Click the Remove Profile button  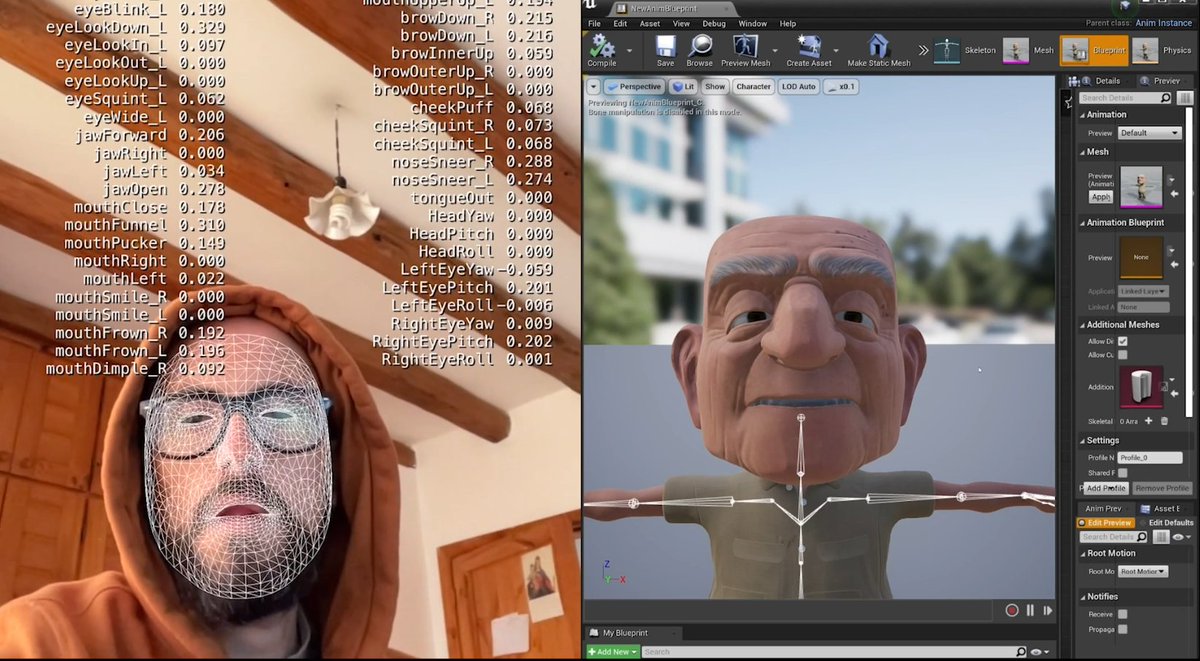(1162, 488)
